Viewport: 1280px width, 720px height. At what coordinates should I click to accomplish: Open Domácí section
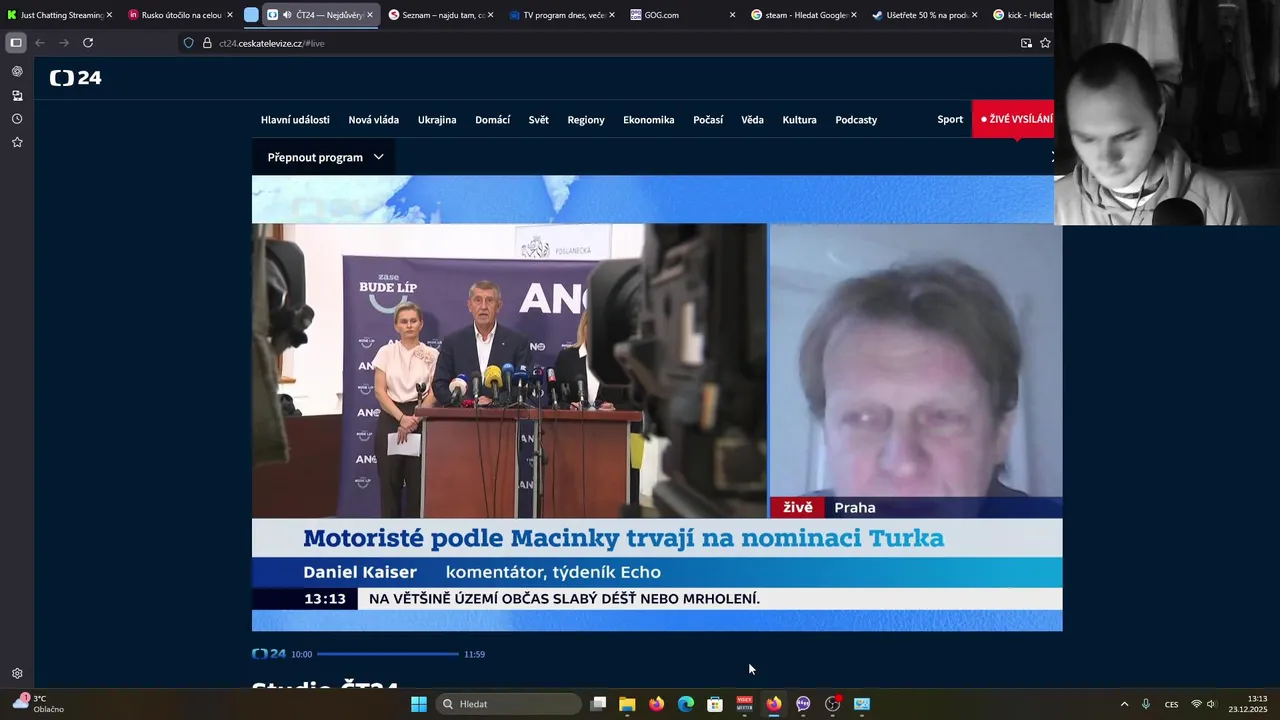click(492, 120)
